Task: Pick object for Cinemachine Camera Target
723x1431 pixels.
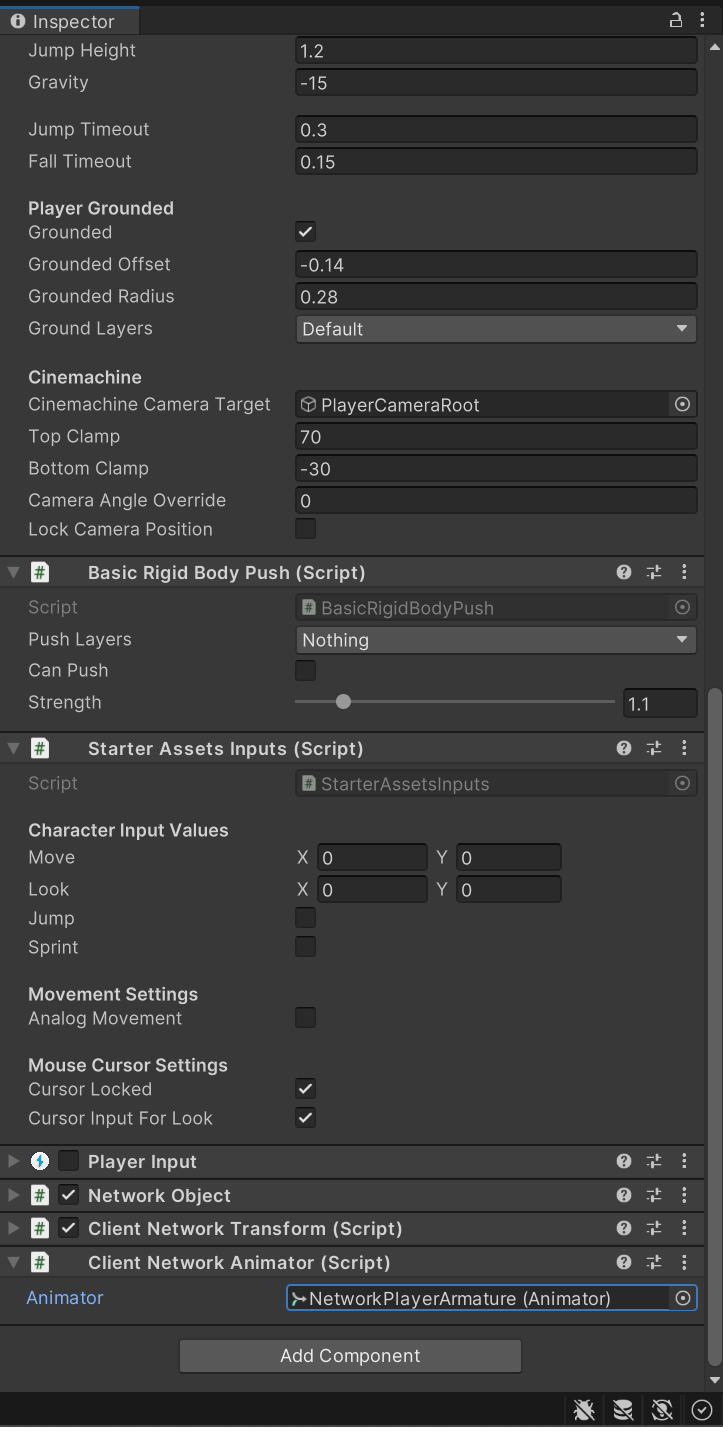Action: click(x=683, y=405)
